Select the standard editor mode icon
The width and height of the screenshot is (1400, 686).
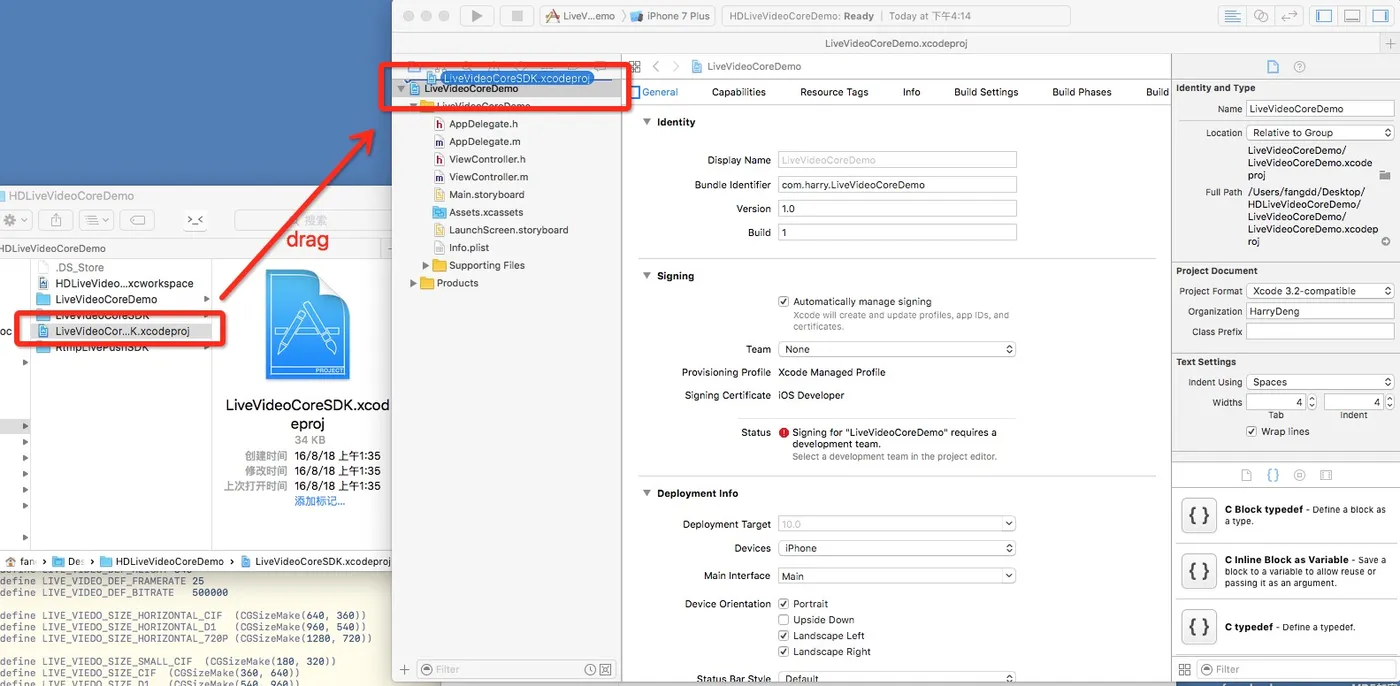(x=1233, y=16)
